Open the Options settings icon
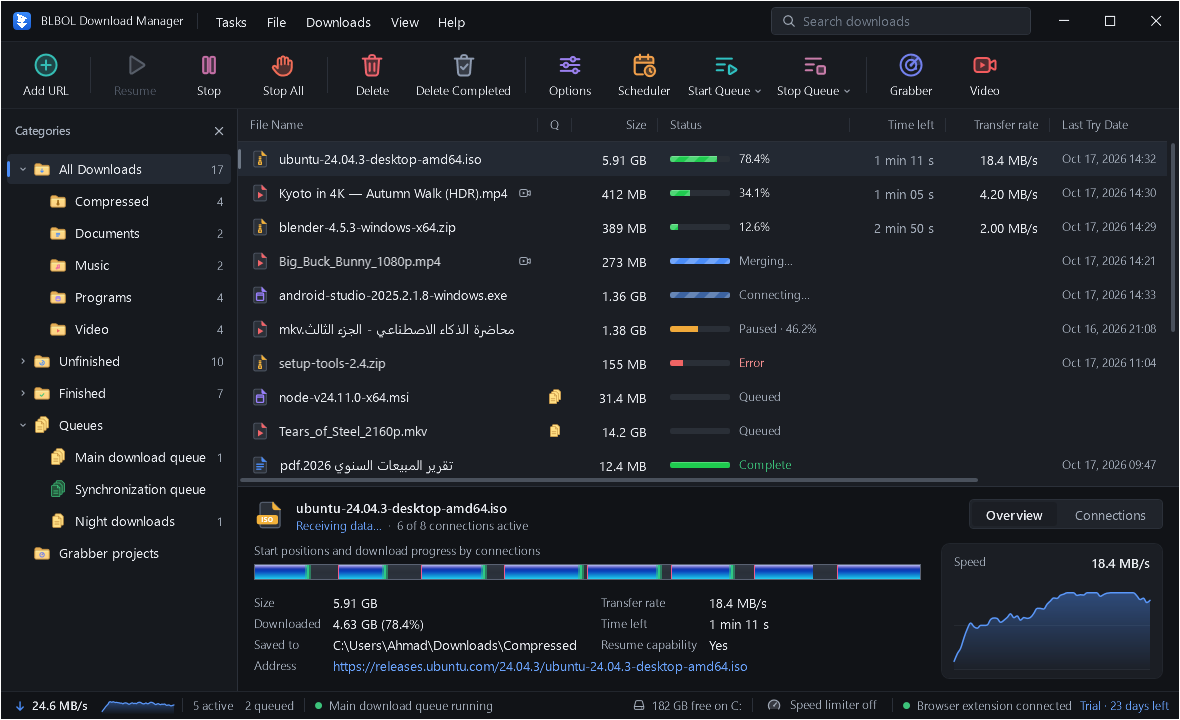The image size is (1180, 720). coord(570,65)
